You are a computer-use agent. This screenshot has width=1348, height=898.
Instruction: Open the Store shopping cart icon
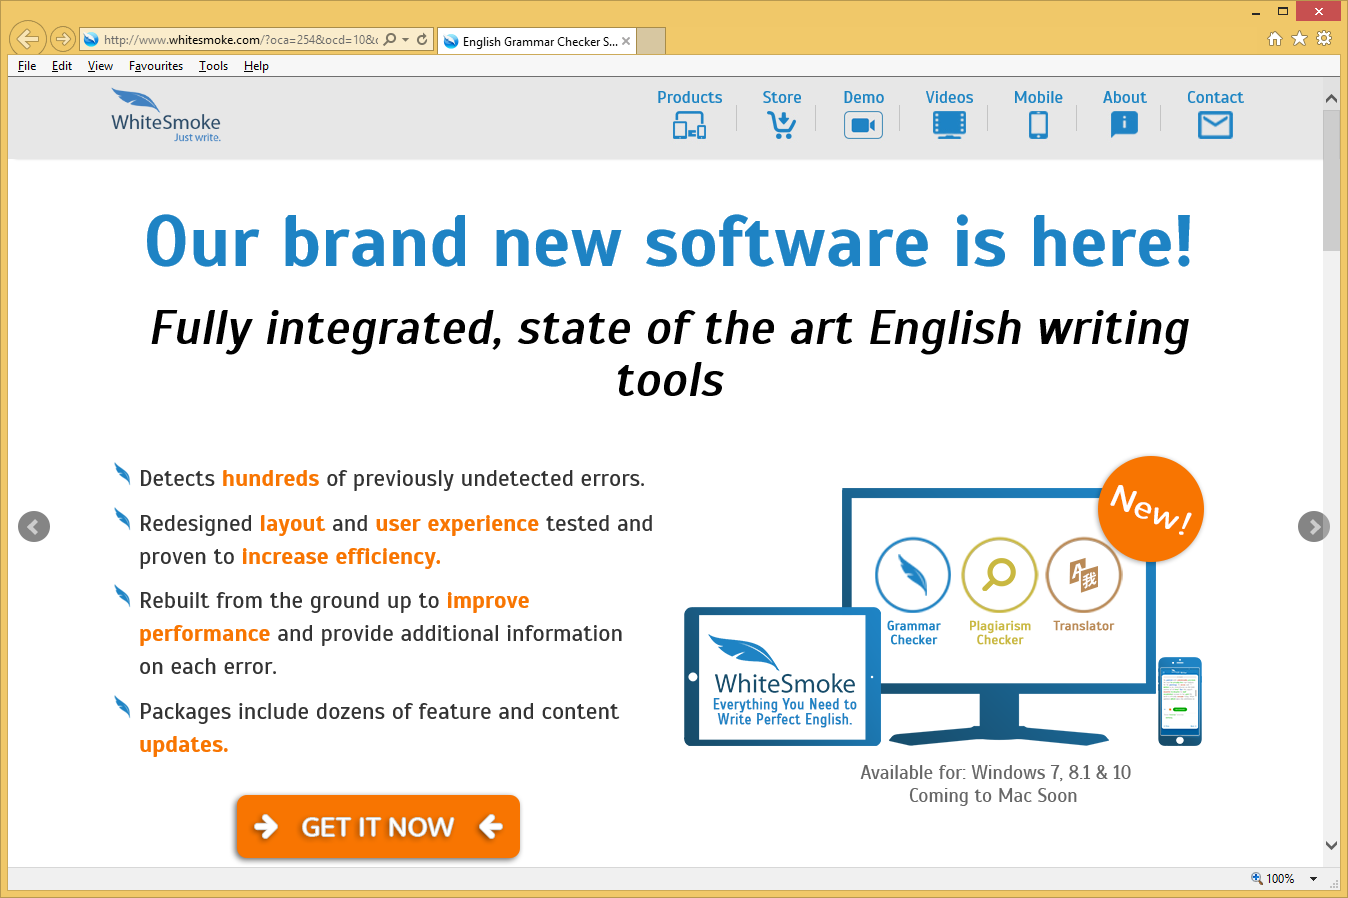[x=781, y=126]
